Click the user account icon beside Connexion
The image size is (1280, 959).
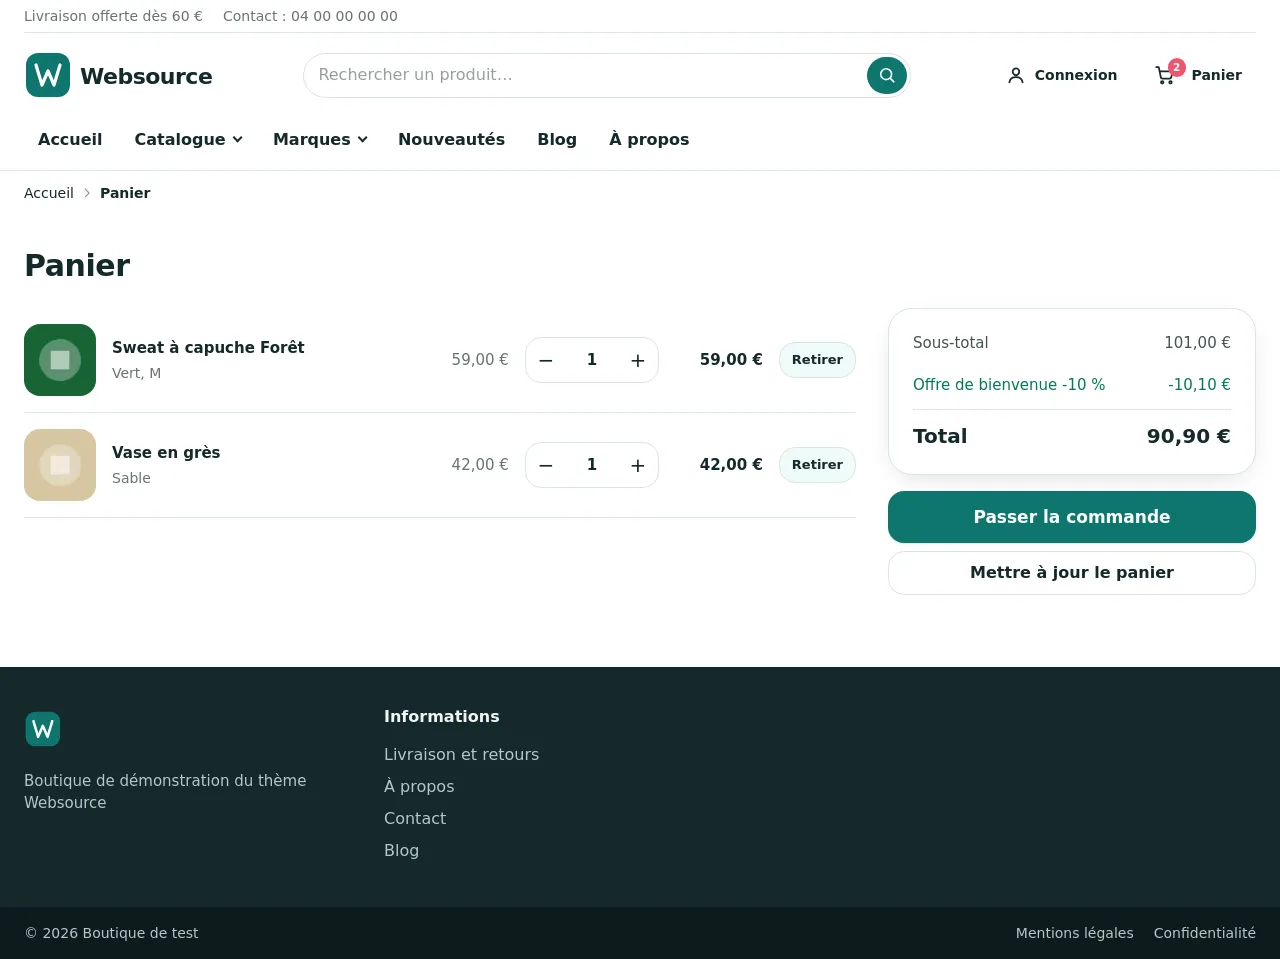(1016, 75)
